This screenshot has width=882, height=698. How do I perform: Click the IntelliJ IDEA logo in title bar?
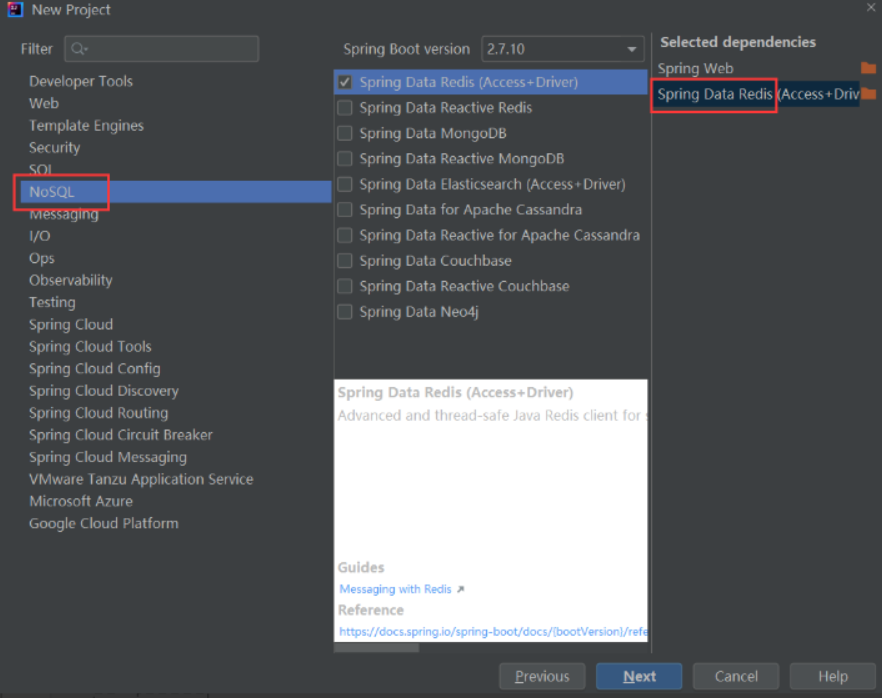(x=15, y=10)
